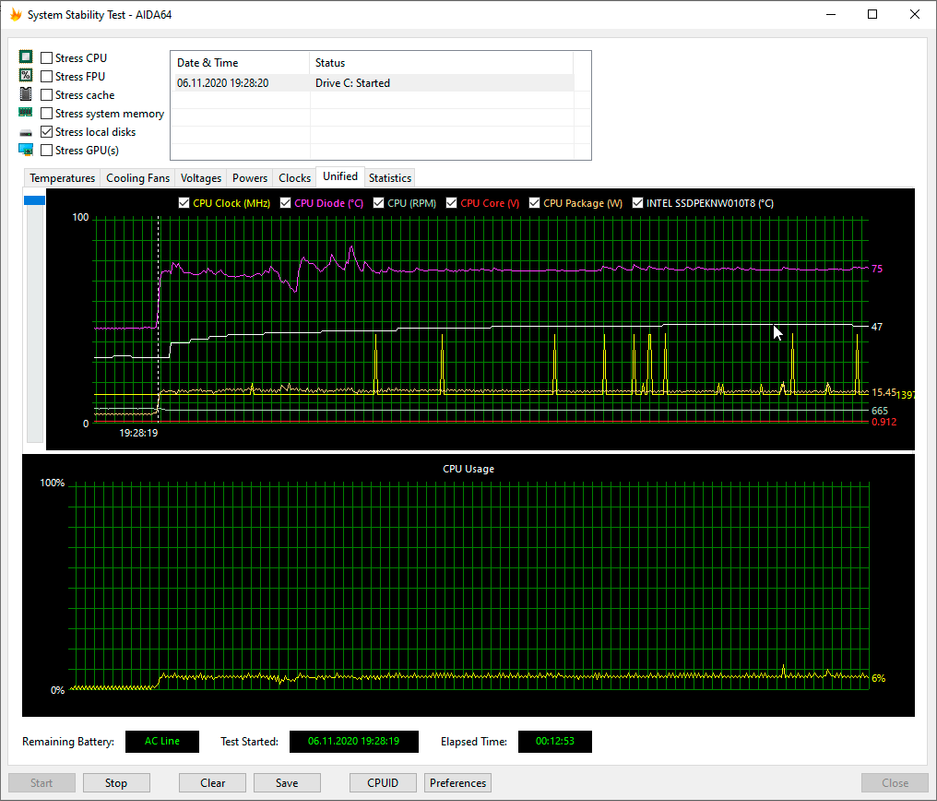The image size is (937, 801).
Task: Hide the CPU Clock (MHz) graph line
Action: point(184,203)
